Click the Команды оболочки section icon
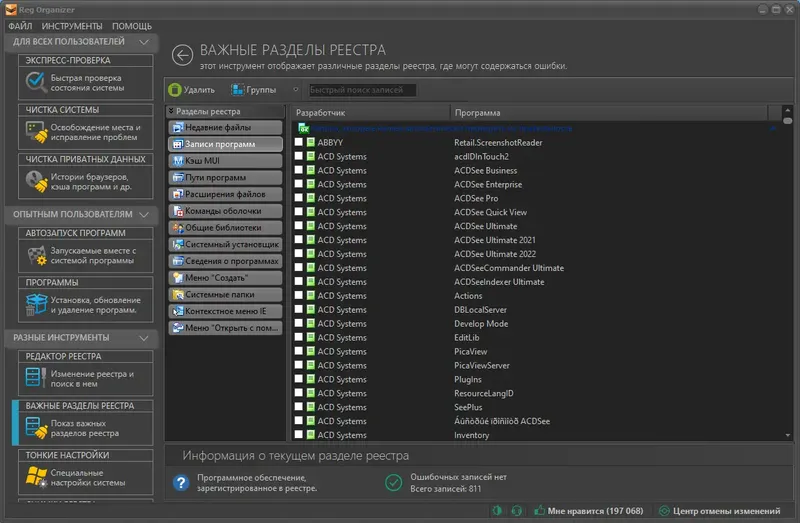This screenshot has height=523, width=800. [178, 211]
